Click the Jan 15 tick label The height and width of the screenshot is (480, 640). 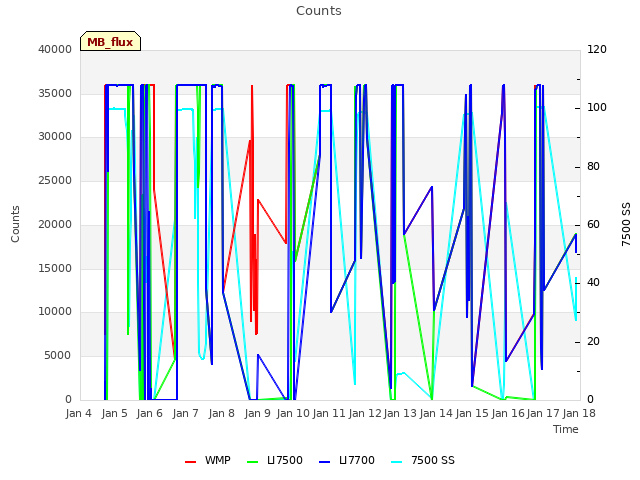tap(472, 413)
